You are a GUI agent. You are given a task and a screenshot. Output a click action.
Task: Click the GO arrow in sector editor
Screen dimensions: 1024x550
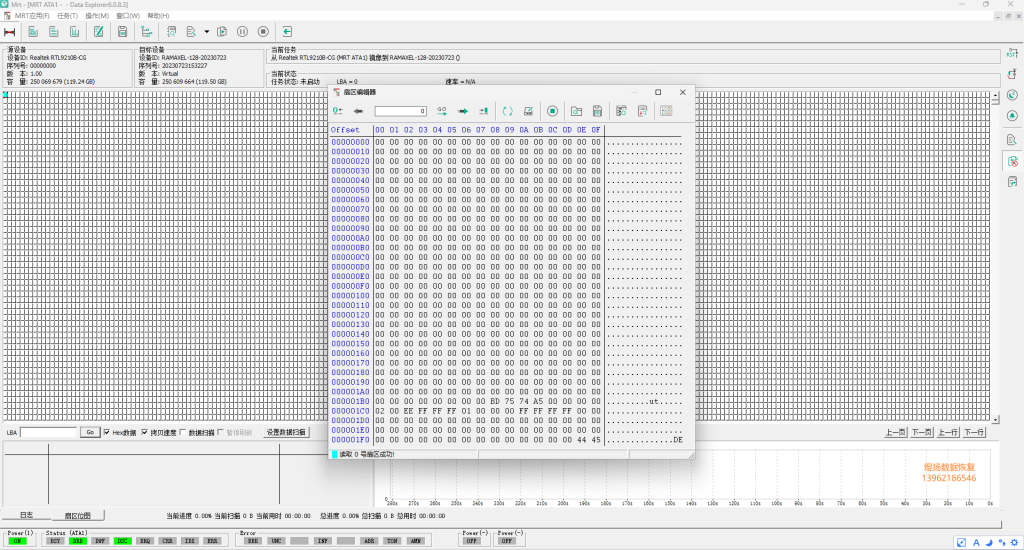(x=442, y=111)
